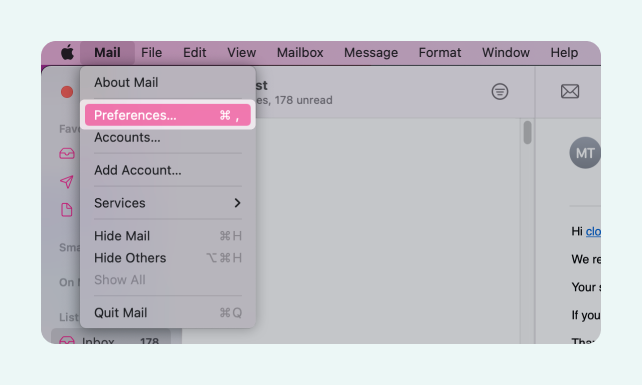
Task: Select the Drafts document icon
Action: (67, 210)
